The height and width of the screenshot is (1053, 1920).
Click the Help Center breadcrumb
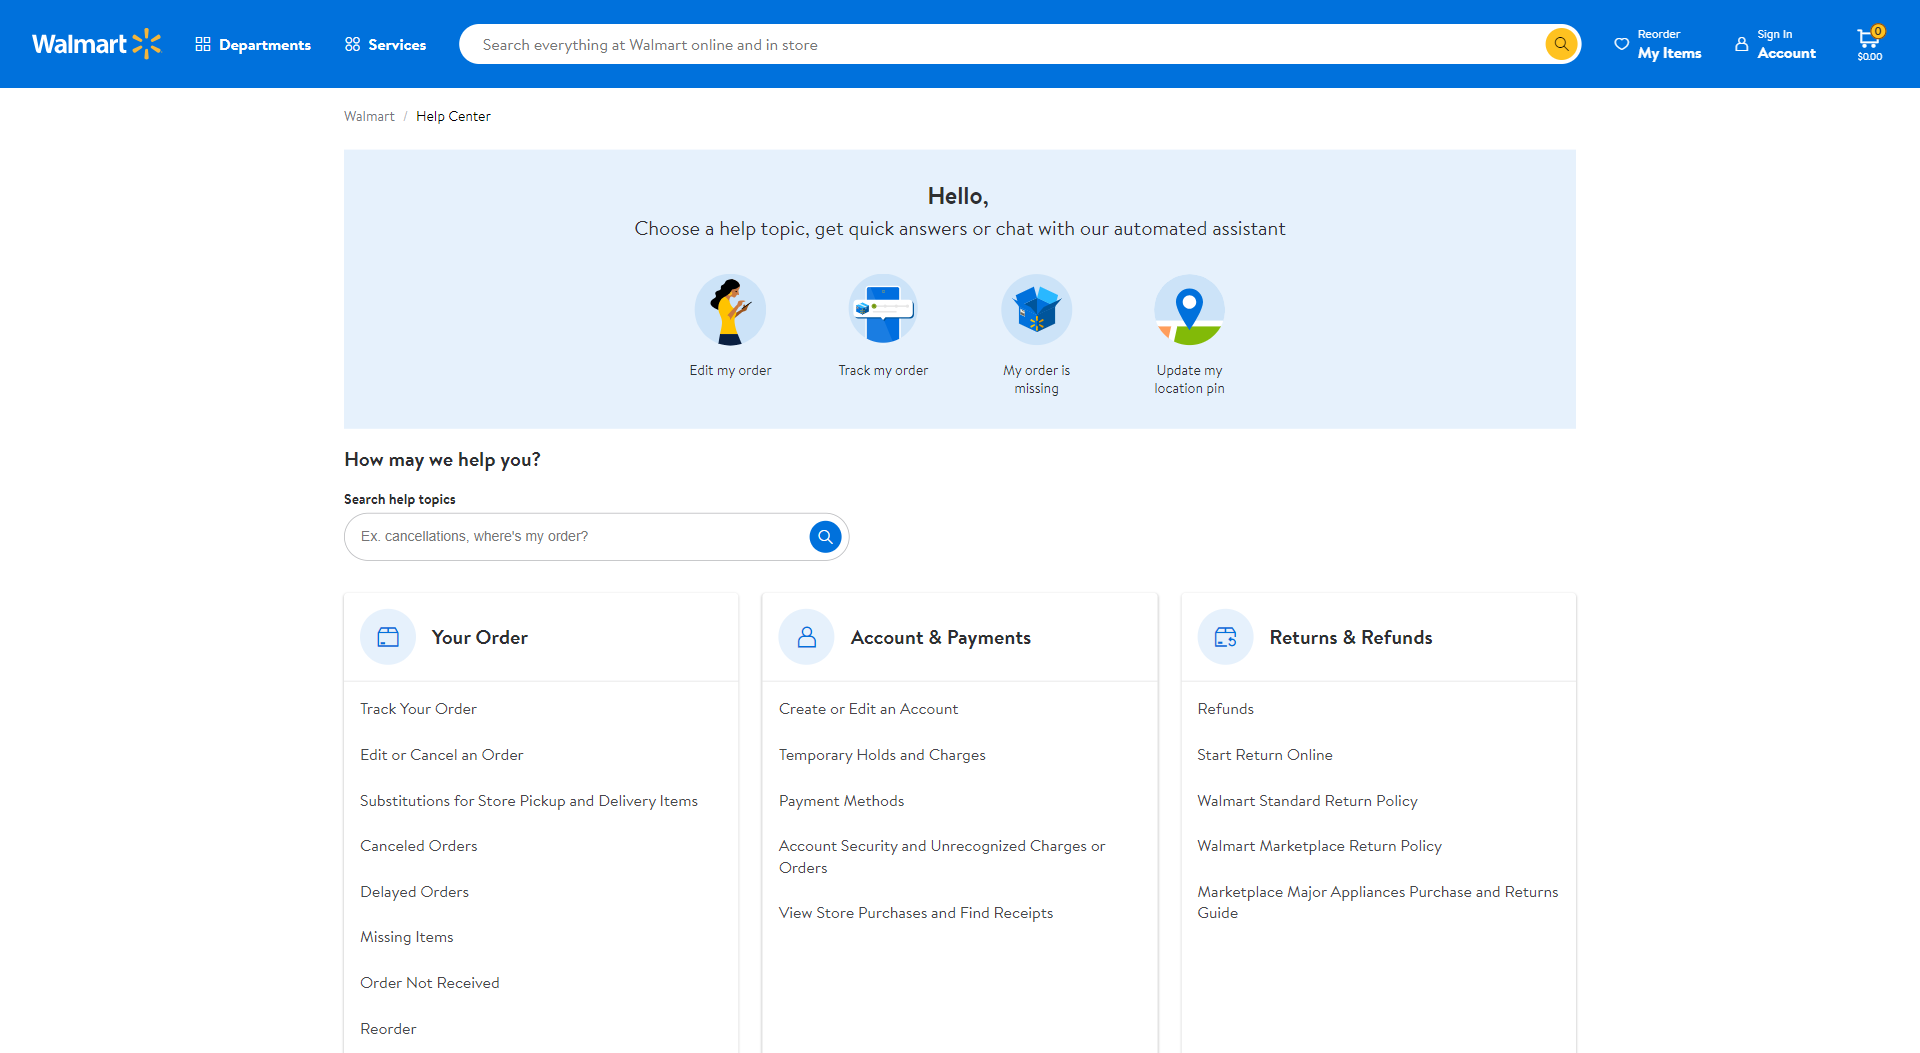point(453,116)
